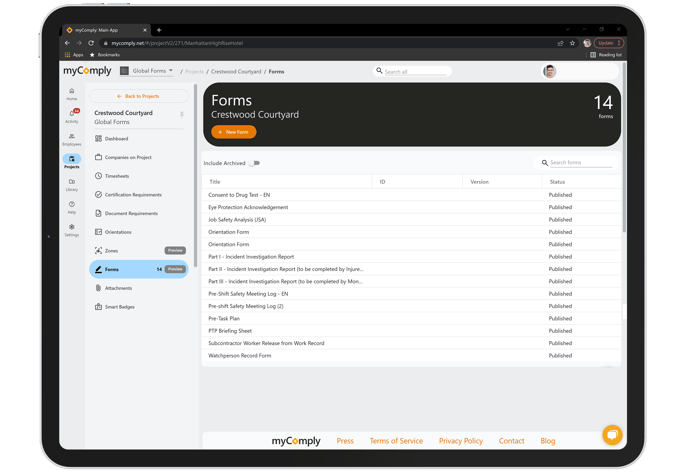Bookmark page with star icon
688x473 pixels.
coord(572,43)
